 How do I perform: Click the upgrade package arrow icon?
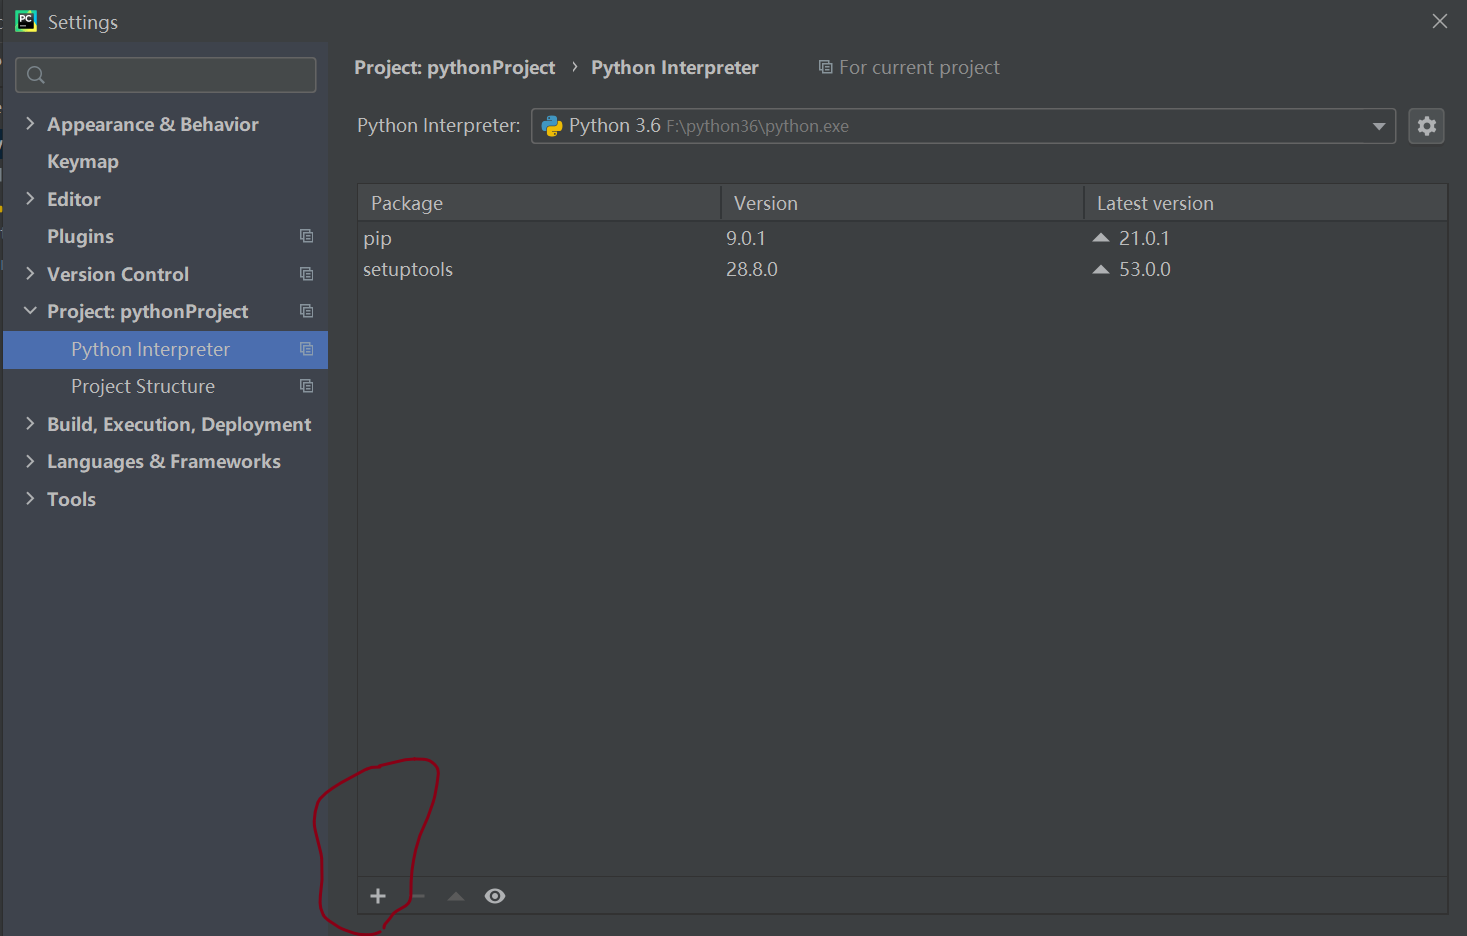point(456,896)
